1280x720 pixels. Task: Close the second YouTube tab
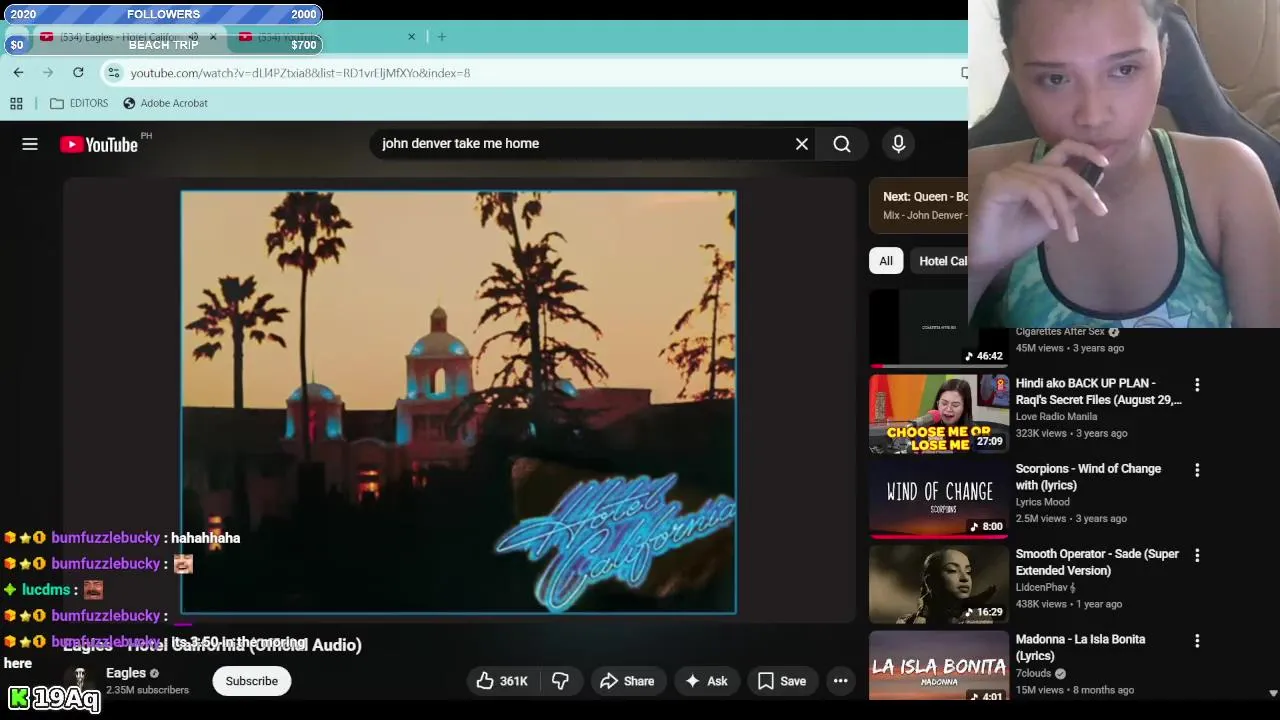pyautogui.click(x=411, y=37)
